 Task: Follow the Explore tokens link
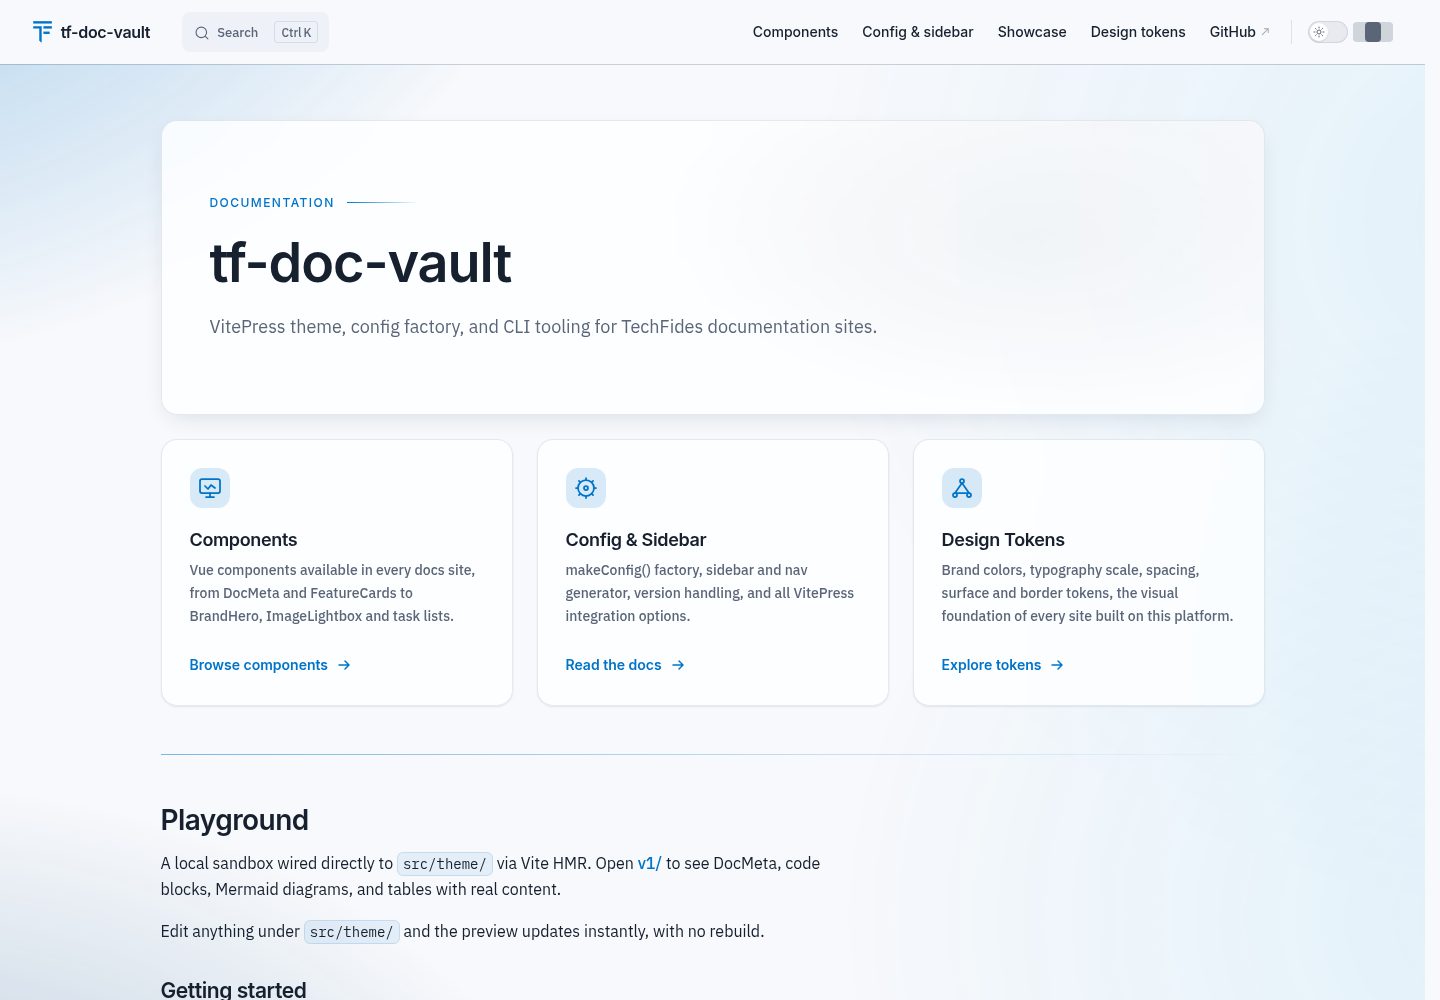click(x=1002, y=665)
